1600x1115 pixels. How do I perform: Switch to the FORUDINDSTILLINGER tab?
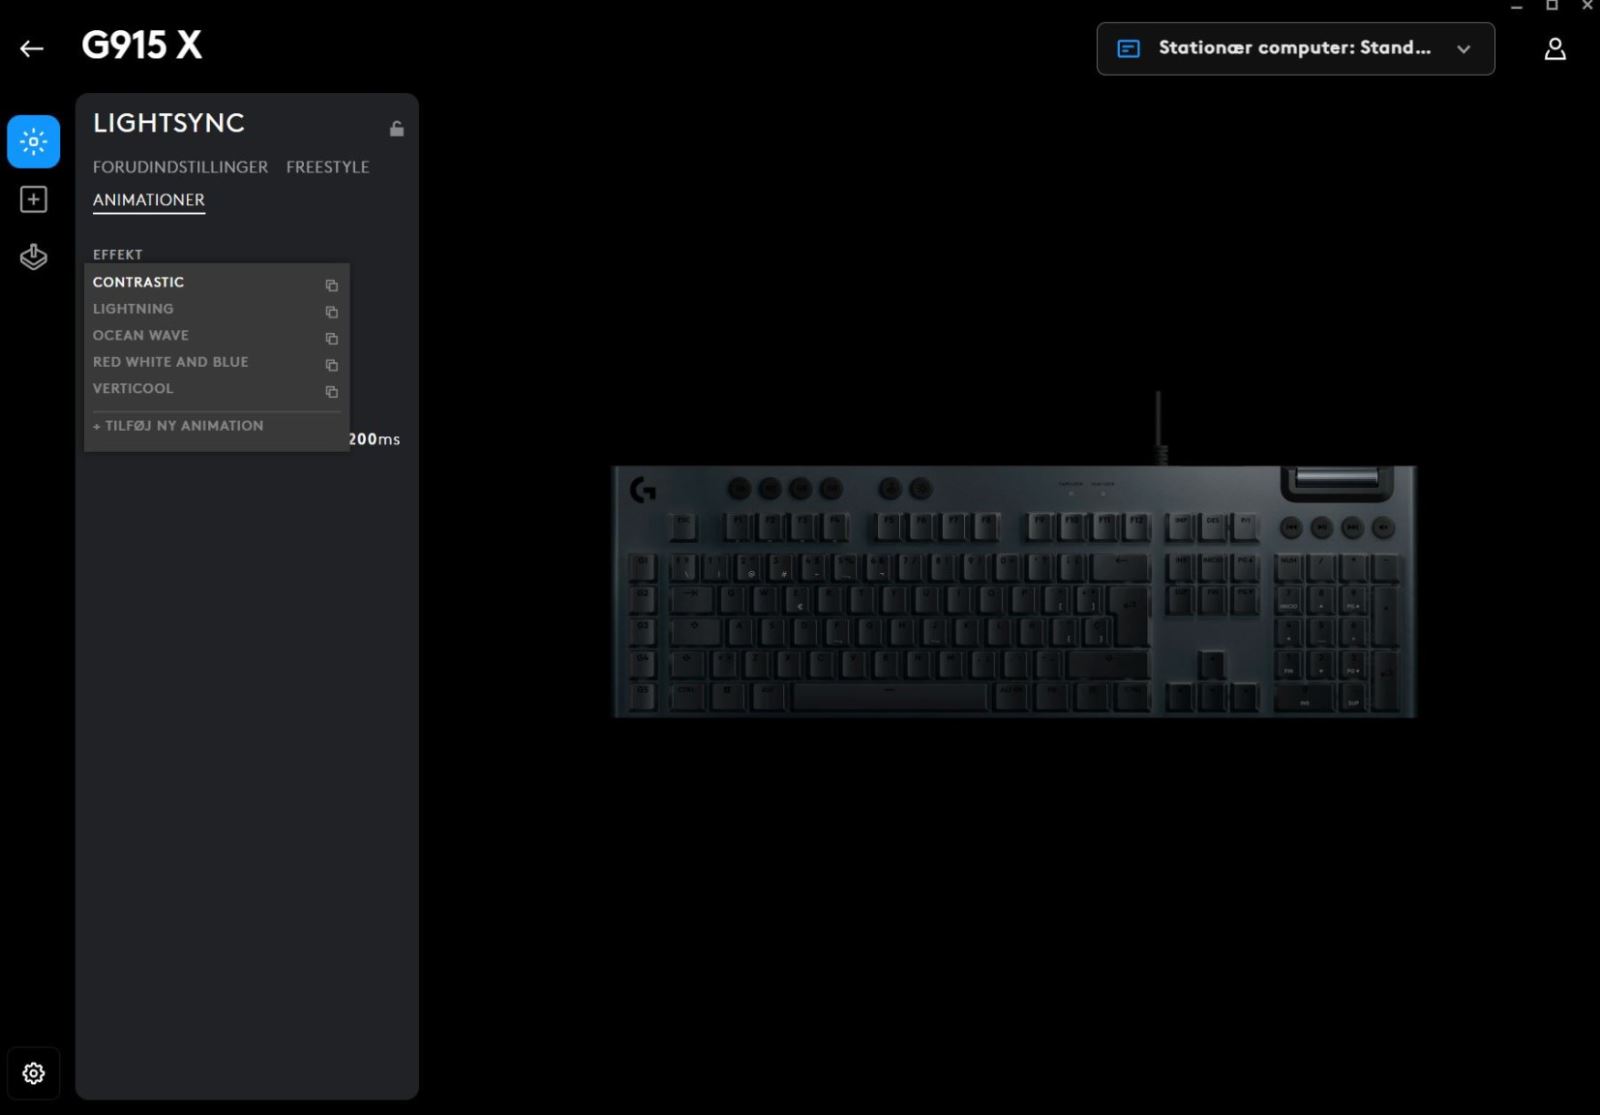pos(180,167)
